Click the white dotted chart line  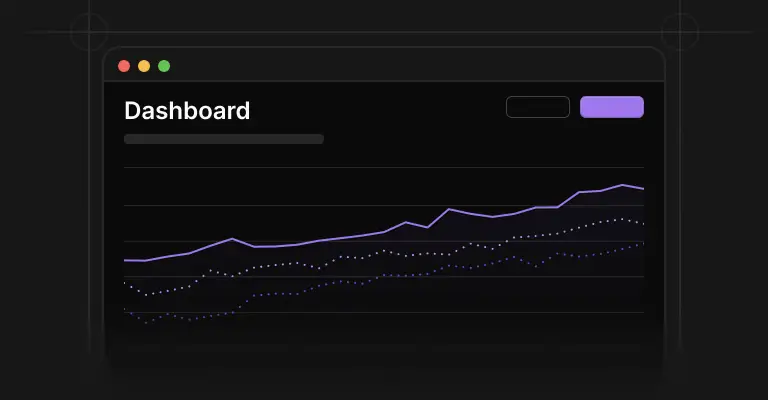384,252
